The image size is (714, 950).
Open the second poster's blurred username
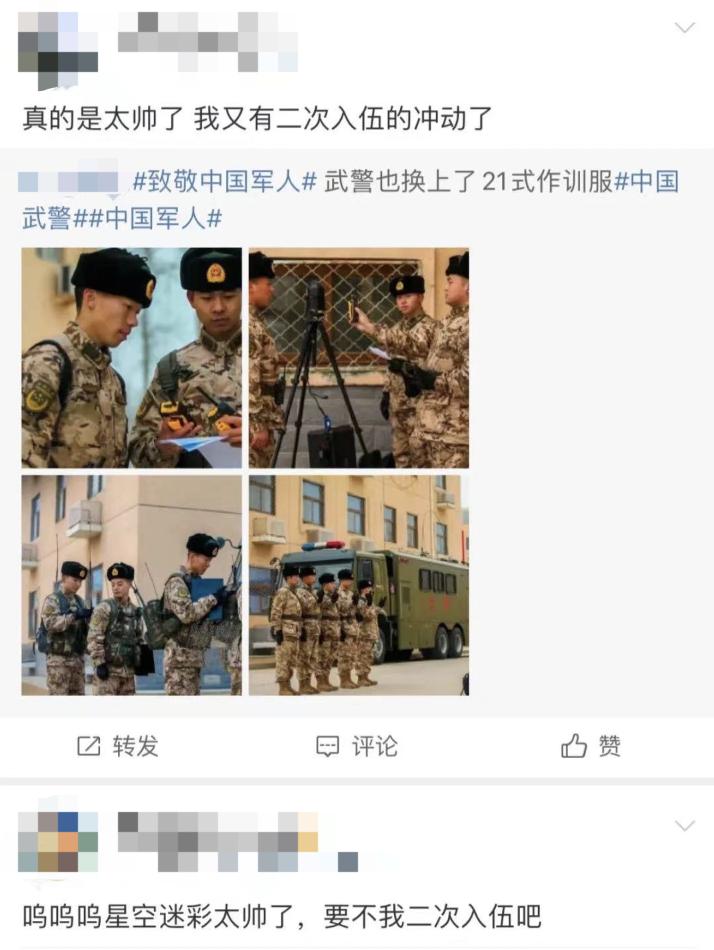click(238, 842)
